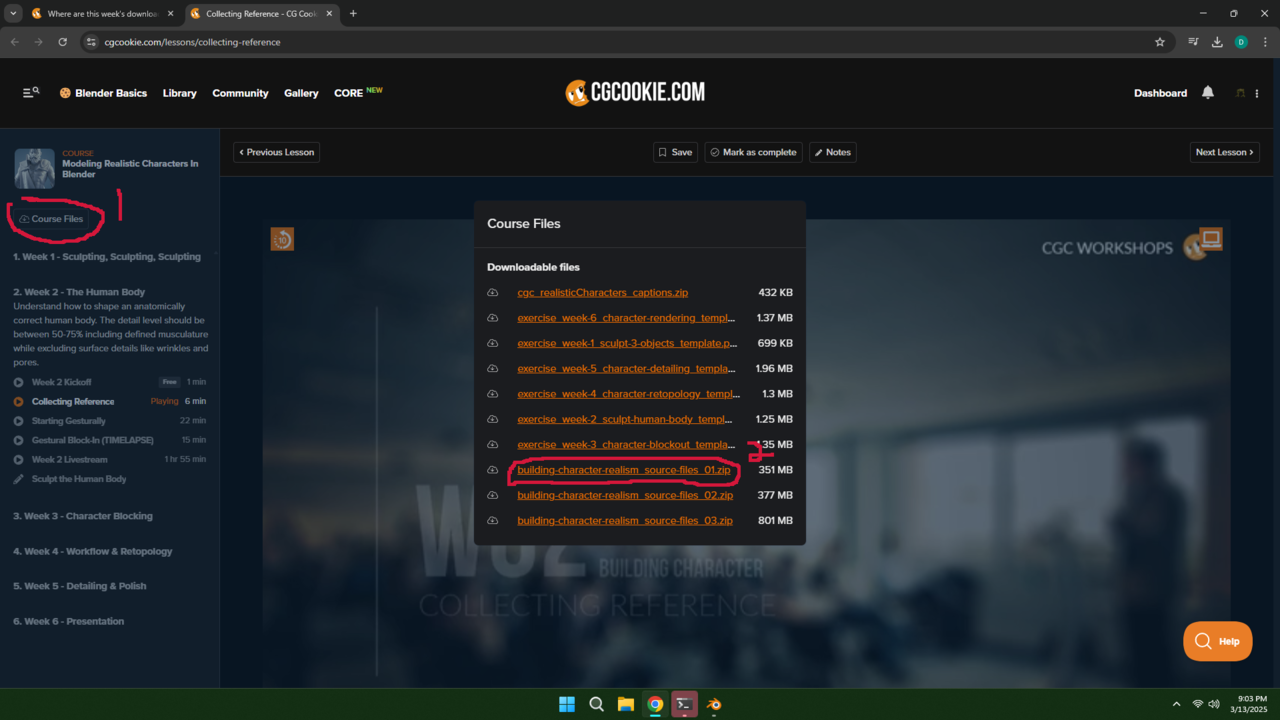Open the Windows Start menu
Screen dimensions: 1280x720
pos(567,704)
